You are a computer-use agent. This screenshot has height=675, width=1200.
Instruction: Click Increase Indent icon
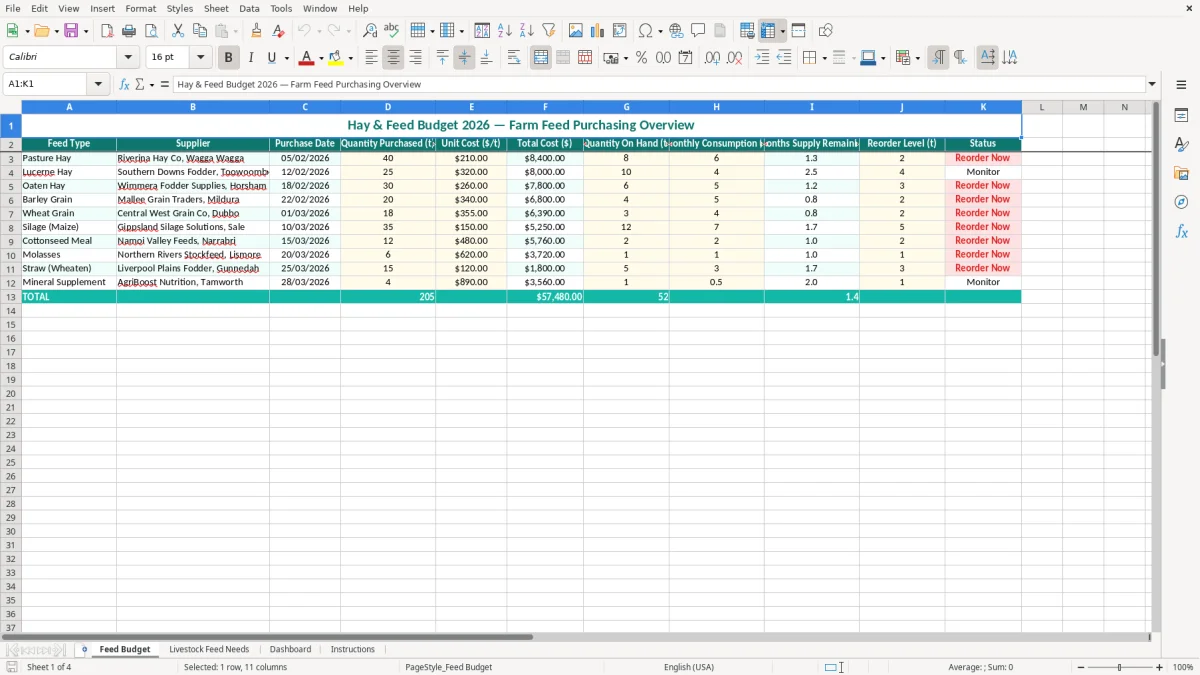click(x=762, y=58)
